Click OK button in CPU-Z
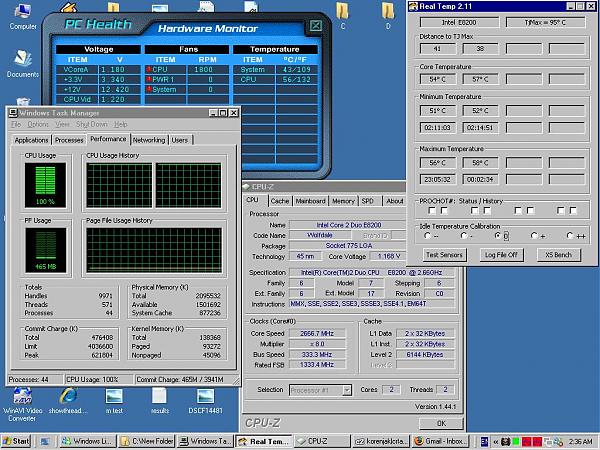Viewport: 600px width, 450px height. (x=441, y=423)
